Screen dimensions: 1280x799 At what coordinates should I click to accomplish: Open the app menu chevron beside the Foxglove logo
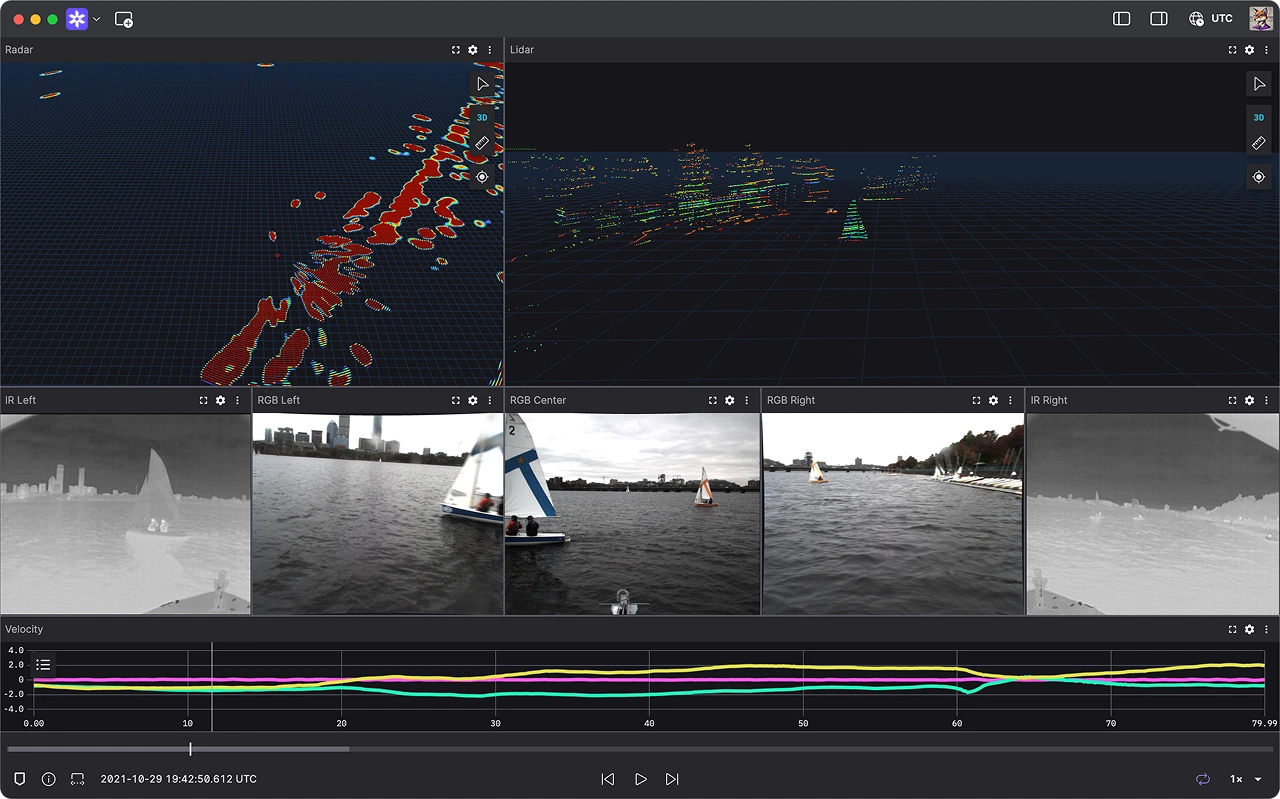coord(97,18)
